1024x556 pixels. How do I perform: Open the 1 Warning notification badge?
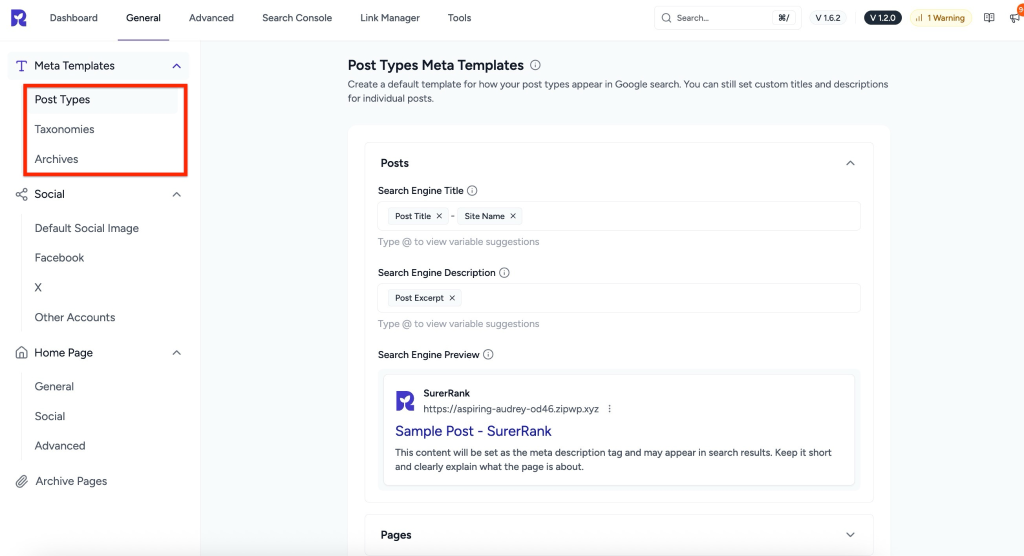[940, 18]
